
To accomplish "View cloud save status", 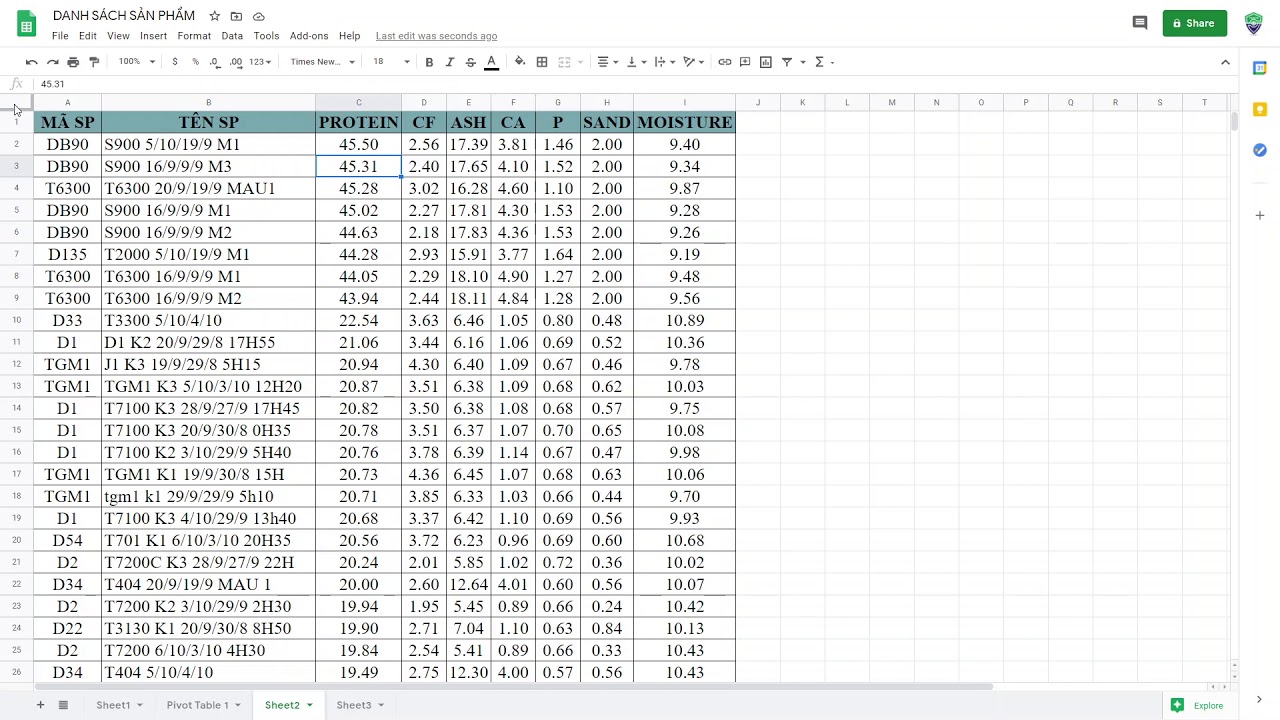I will pos(259,16).
